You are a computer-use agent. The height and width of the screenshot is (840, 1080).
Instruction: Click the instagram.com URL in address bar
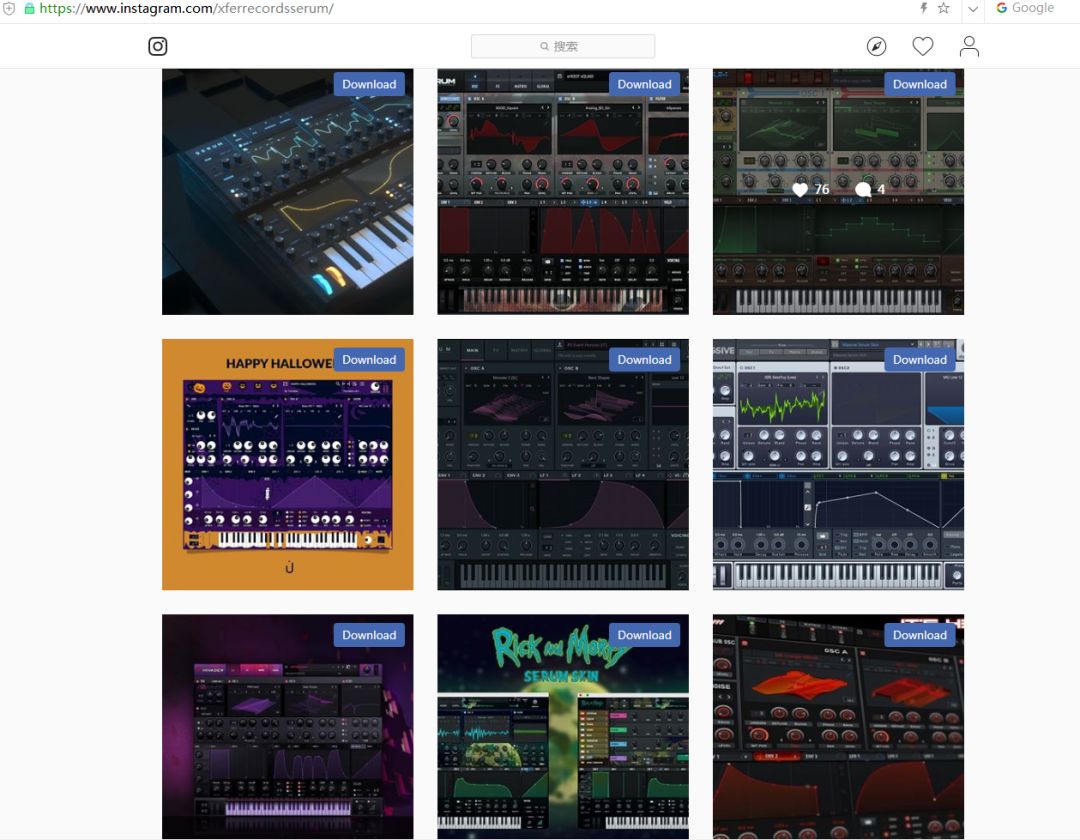[187, 8]
